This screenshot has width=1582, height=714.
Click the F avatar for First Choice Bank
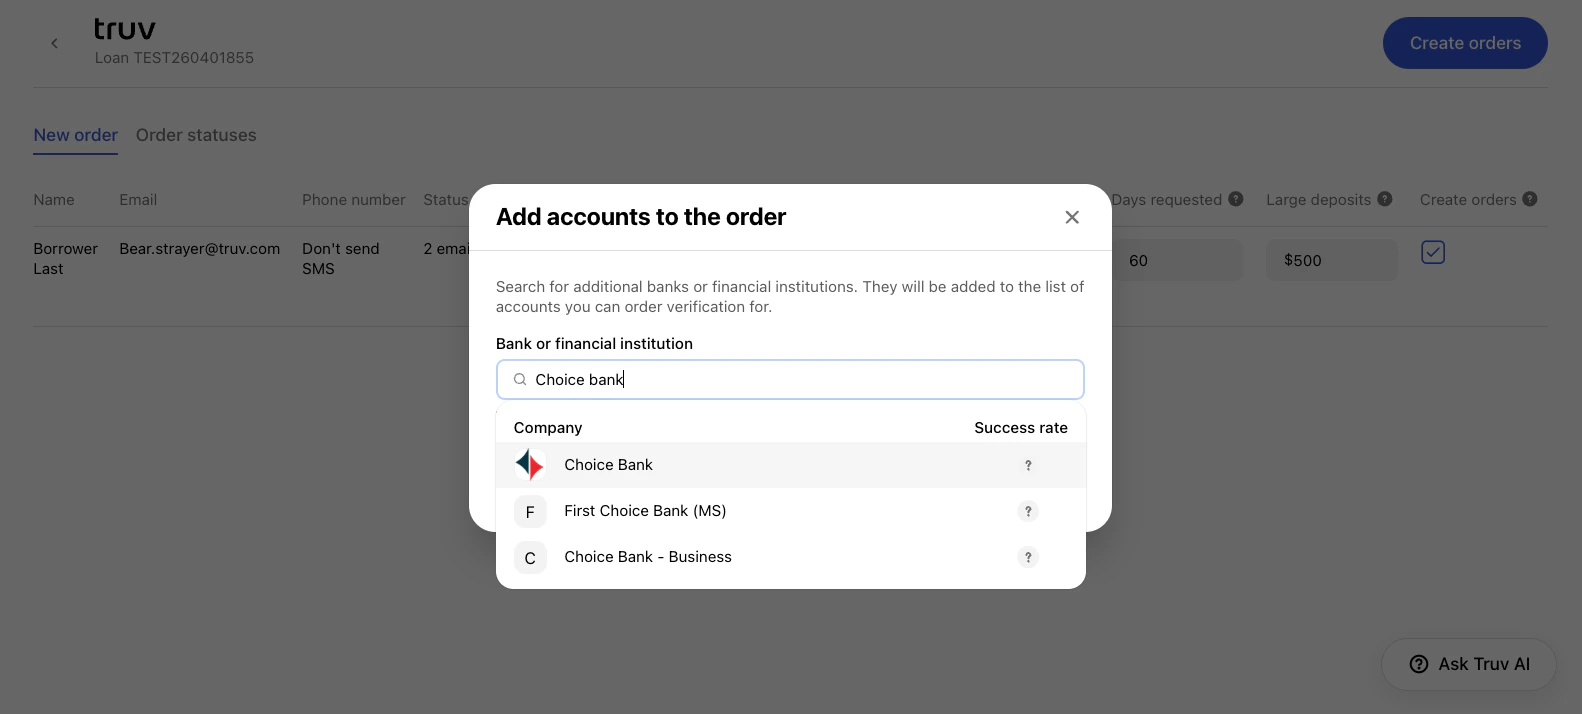pyautogui.click(x=530, y=511)
